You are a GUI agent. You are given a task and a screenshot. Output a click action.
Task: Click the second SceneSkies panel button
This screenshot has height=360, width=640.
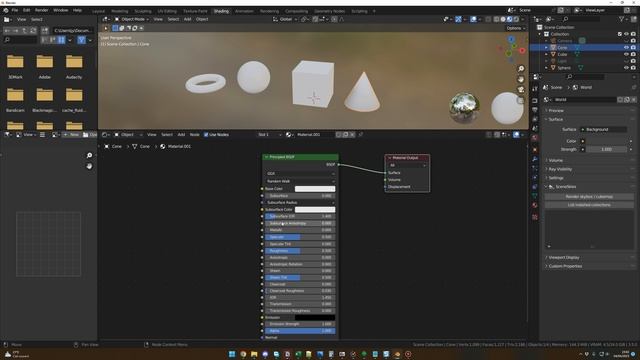[589, 205]
